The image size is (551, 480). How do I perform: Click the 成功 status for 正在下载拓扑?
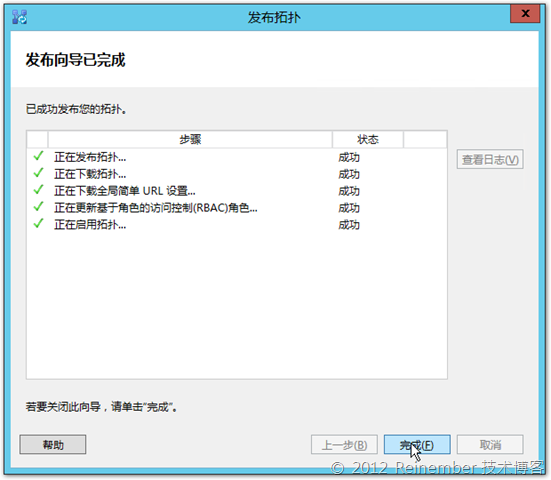[x=349, y=174]
